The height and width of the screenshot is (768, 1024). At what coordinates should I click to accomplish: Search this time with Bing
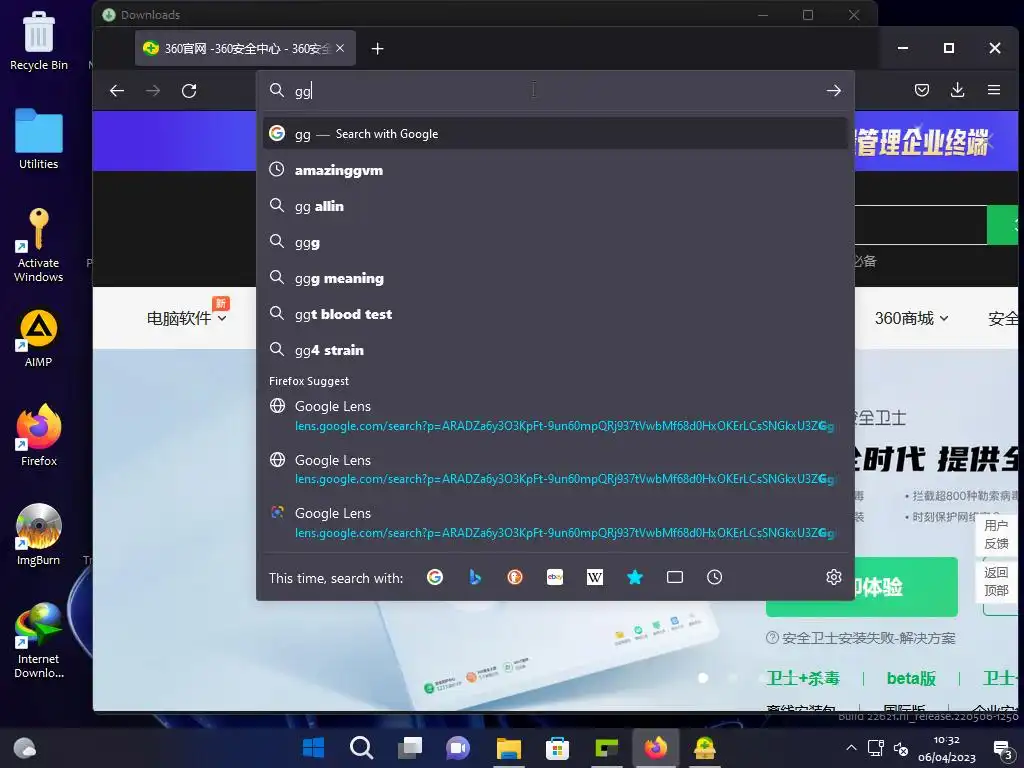pos(475,577)
